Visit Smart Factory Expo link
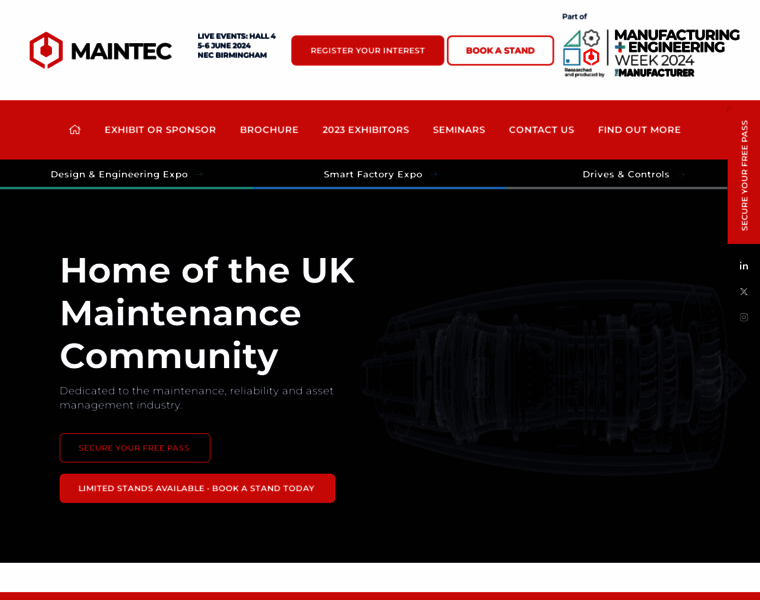760x600 pixels. (373, 174)
